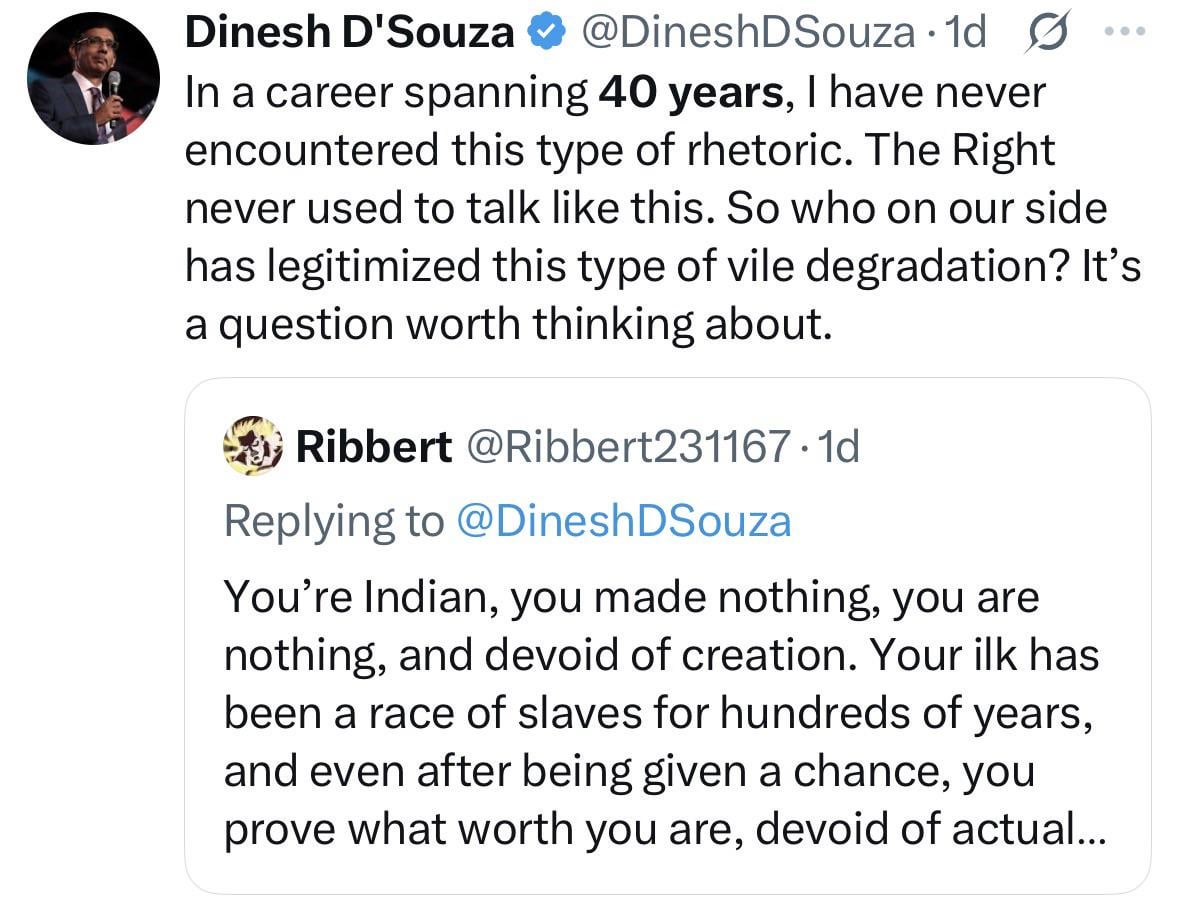Click "a question worth thinking about" line
1179x915 pixels.
point(508,325)
